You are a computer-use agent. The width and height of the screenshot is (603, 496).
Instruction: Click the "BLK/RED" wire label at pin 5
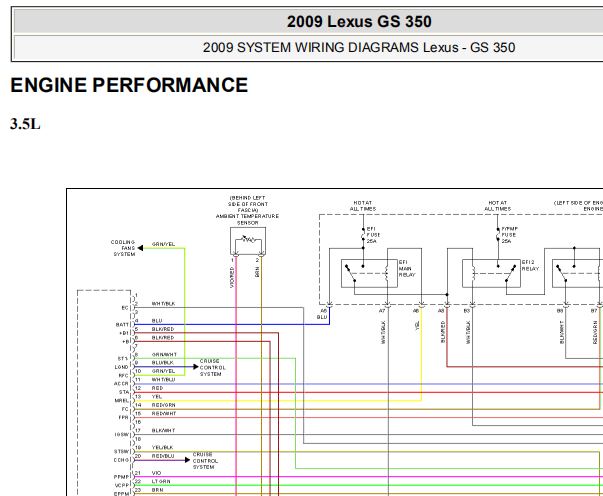(163, 329)
